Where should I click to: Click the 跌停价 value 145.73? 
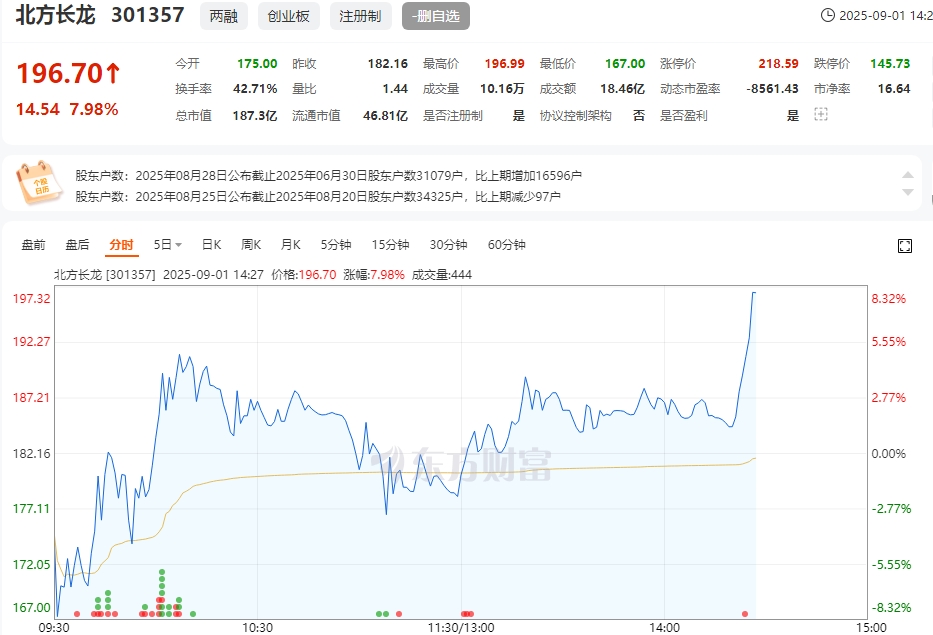point(890,64)
